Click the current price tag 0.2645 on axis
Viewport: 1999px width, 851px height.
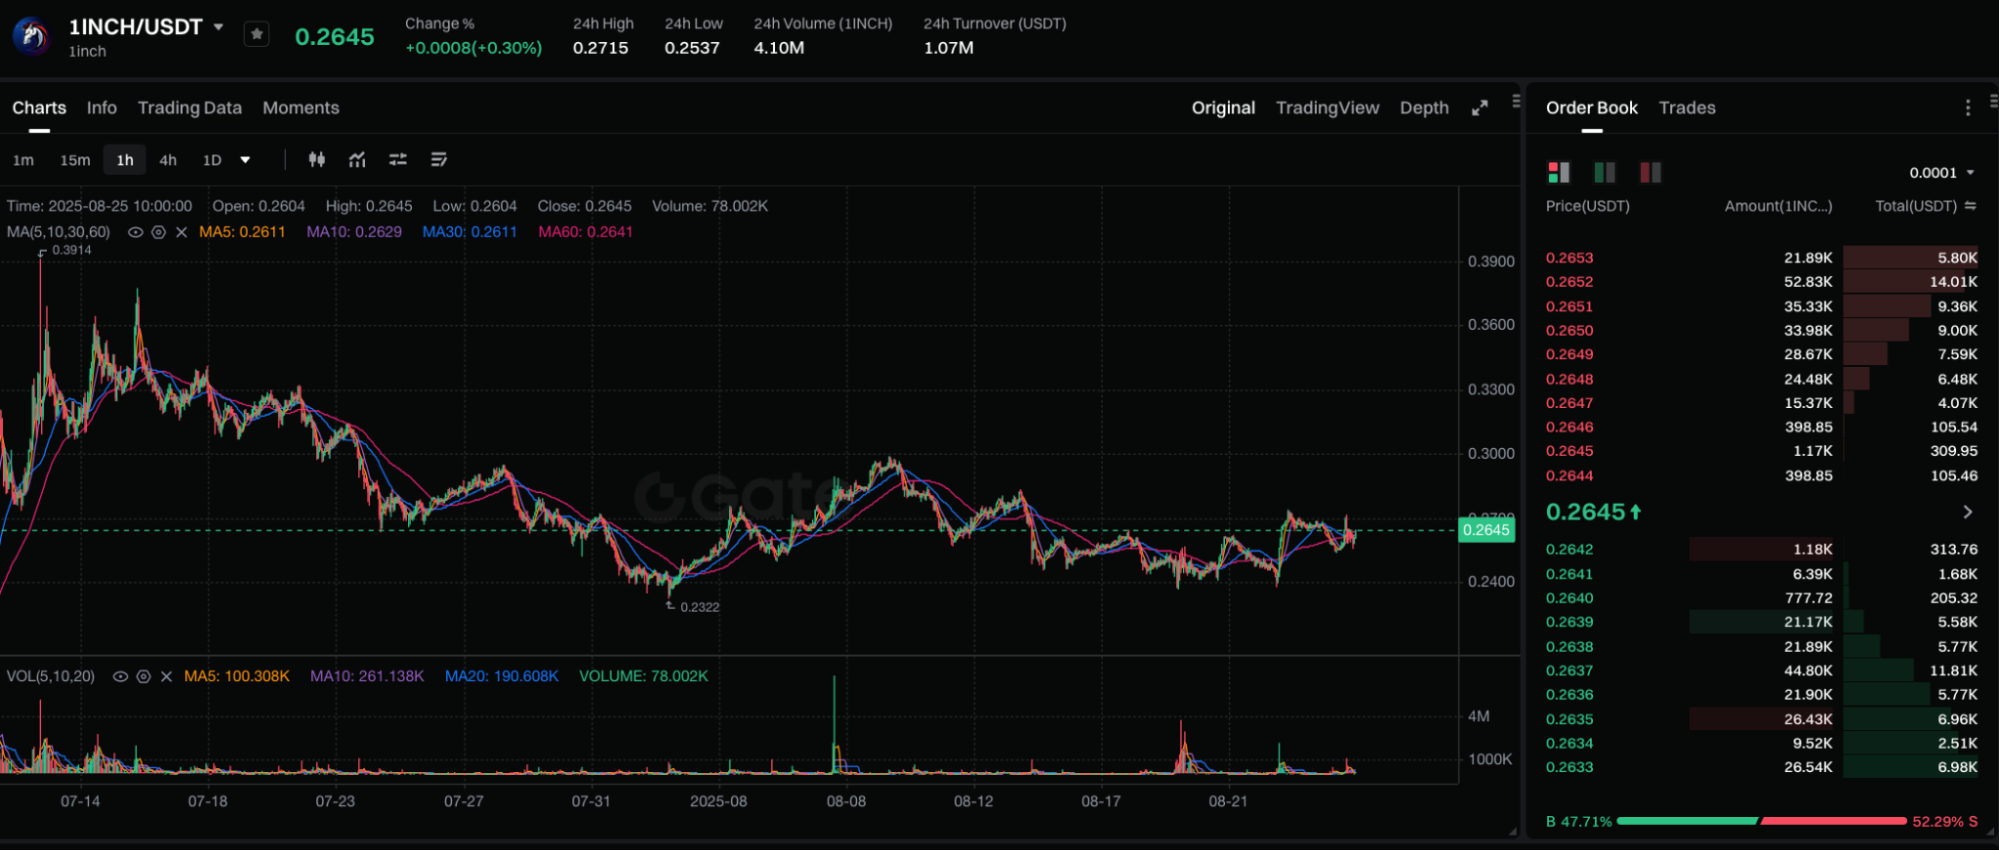[1486, 530]
